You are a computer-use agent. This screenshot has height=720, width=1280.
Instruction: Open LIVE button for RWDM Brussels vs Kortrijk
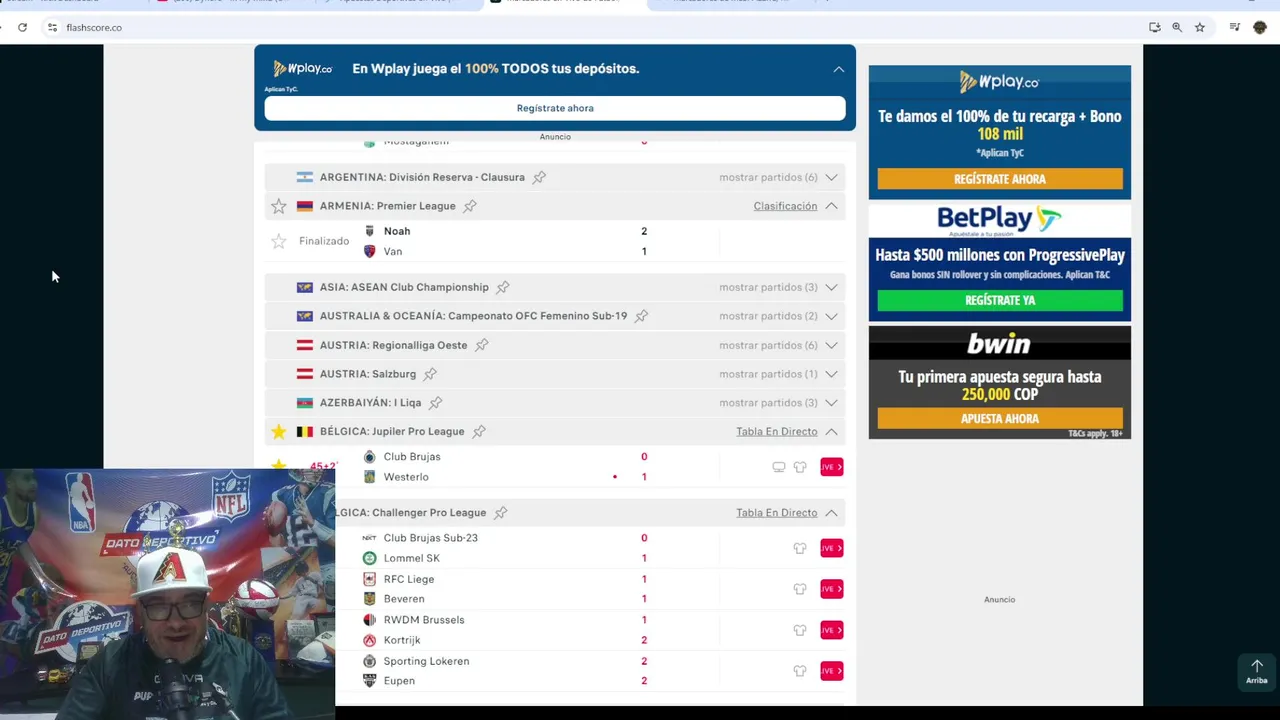coord(832,630)
